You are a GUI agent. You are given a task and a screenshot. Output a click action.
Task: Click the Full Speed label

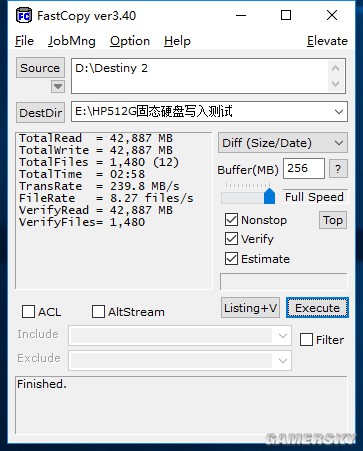314,197
